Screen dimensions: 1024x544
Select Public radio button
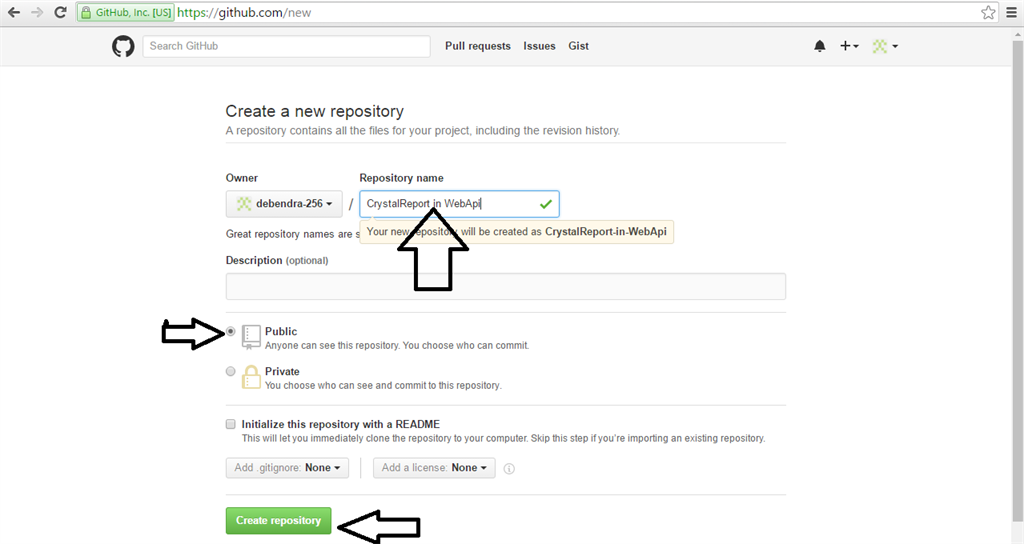point(231,332)
